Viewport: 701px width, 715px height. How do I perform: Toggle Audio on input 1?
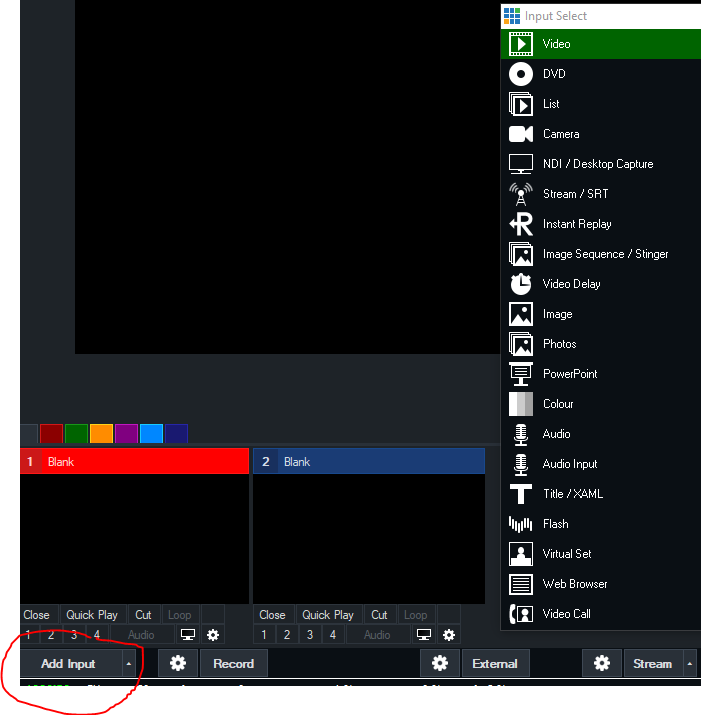141,635
